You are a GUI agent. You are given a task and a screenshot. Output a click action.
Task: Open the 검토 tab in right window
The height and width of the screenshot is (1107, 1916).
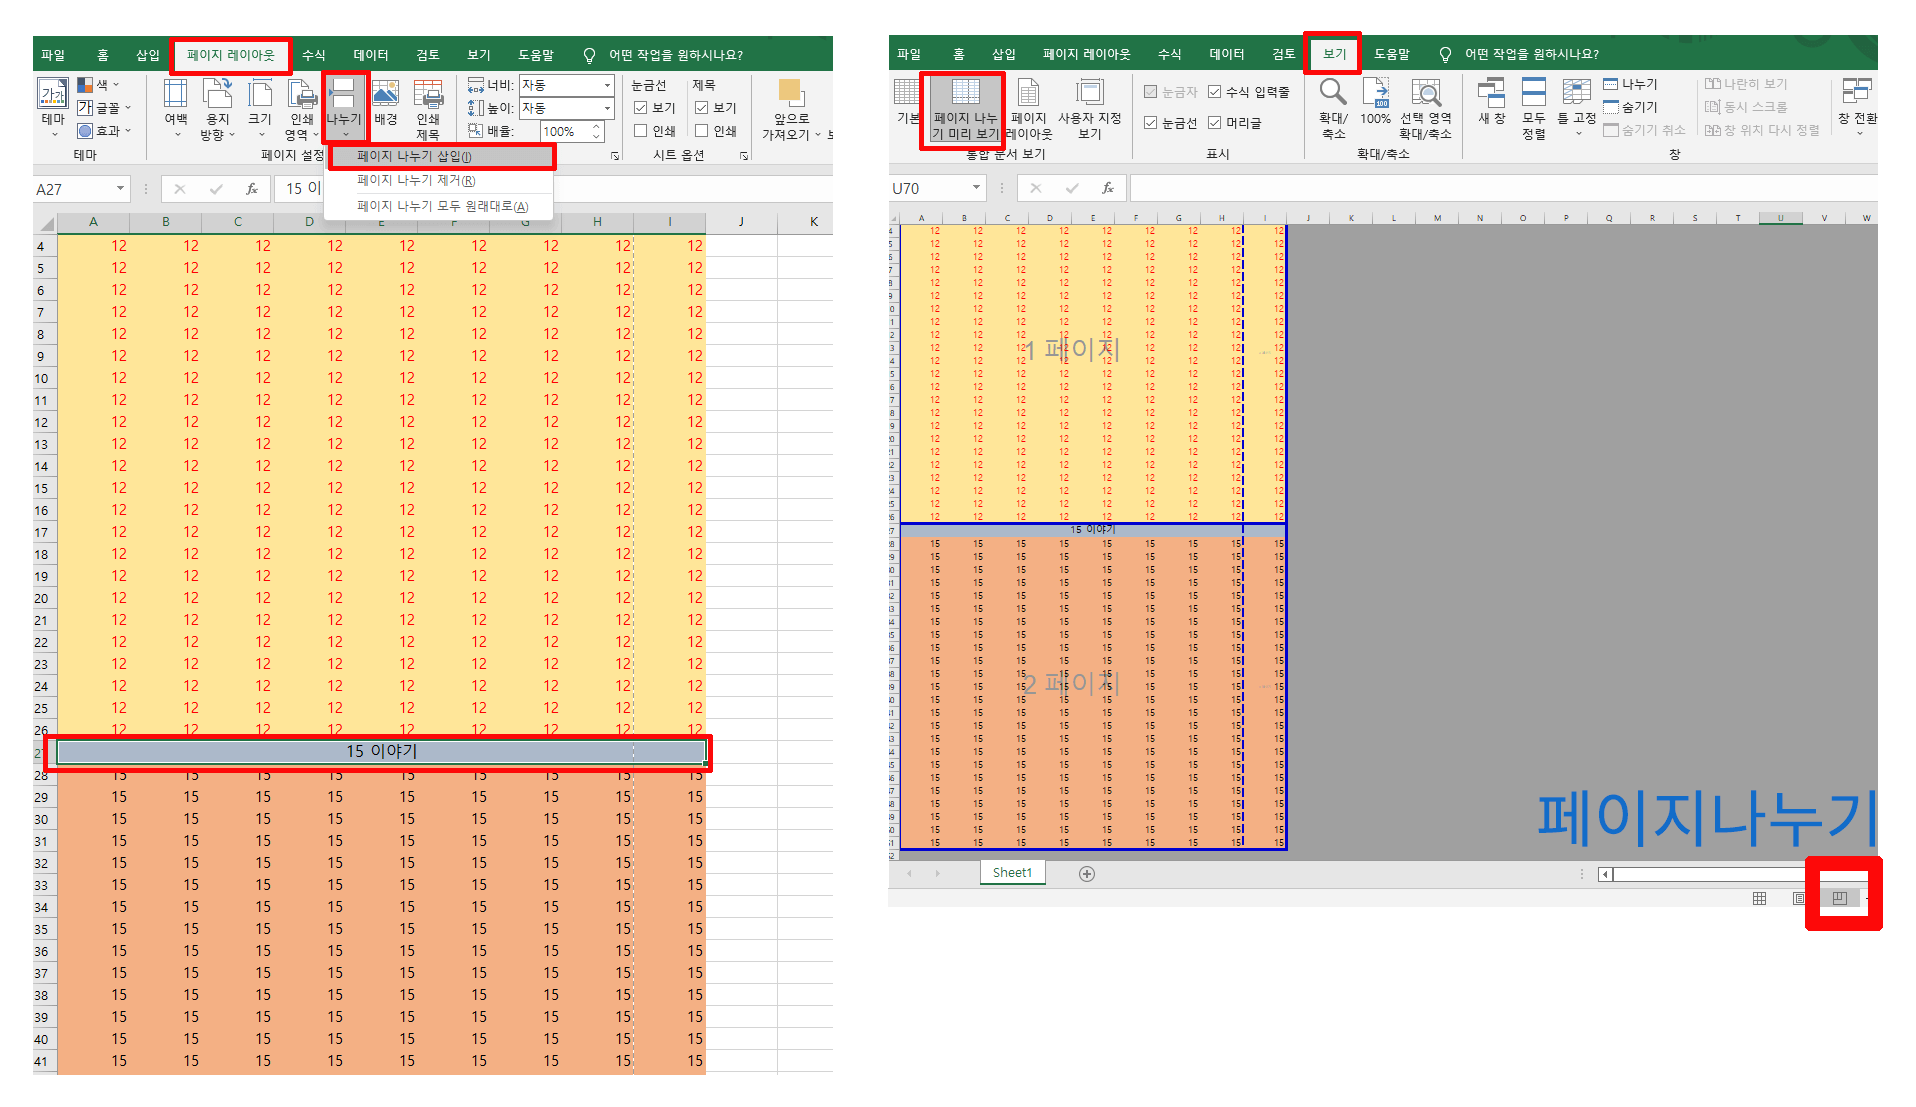[1283, 54]
